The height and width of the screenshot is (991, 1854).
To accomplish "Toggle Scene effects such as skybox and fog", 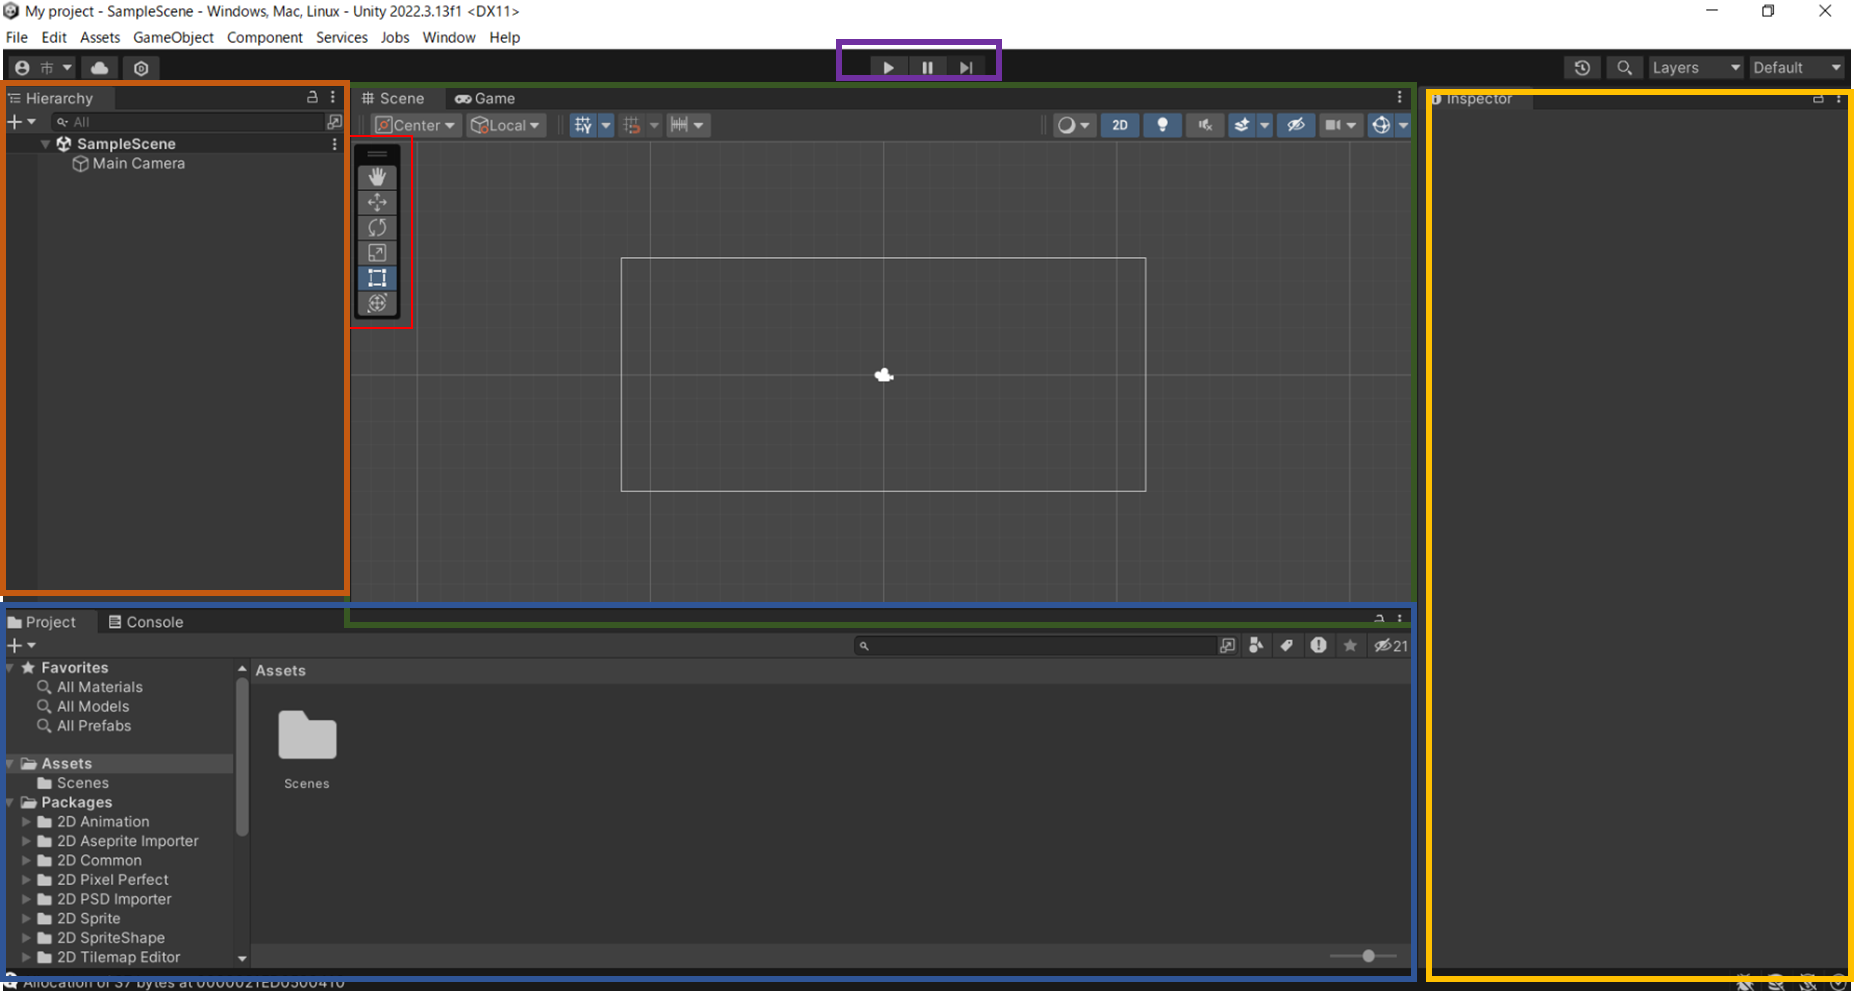I will coord(1242,125).
